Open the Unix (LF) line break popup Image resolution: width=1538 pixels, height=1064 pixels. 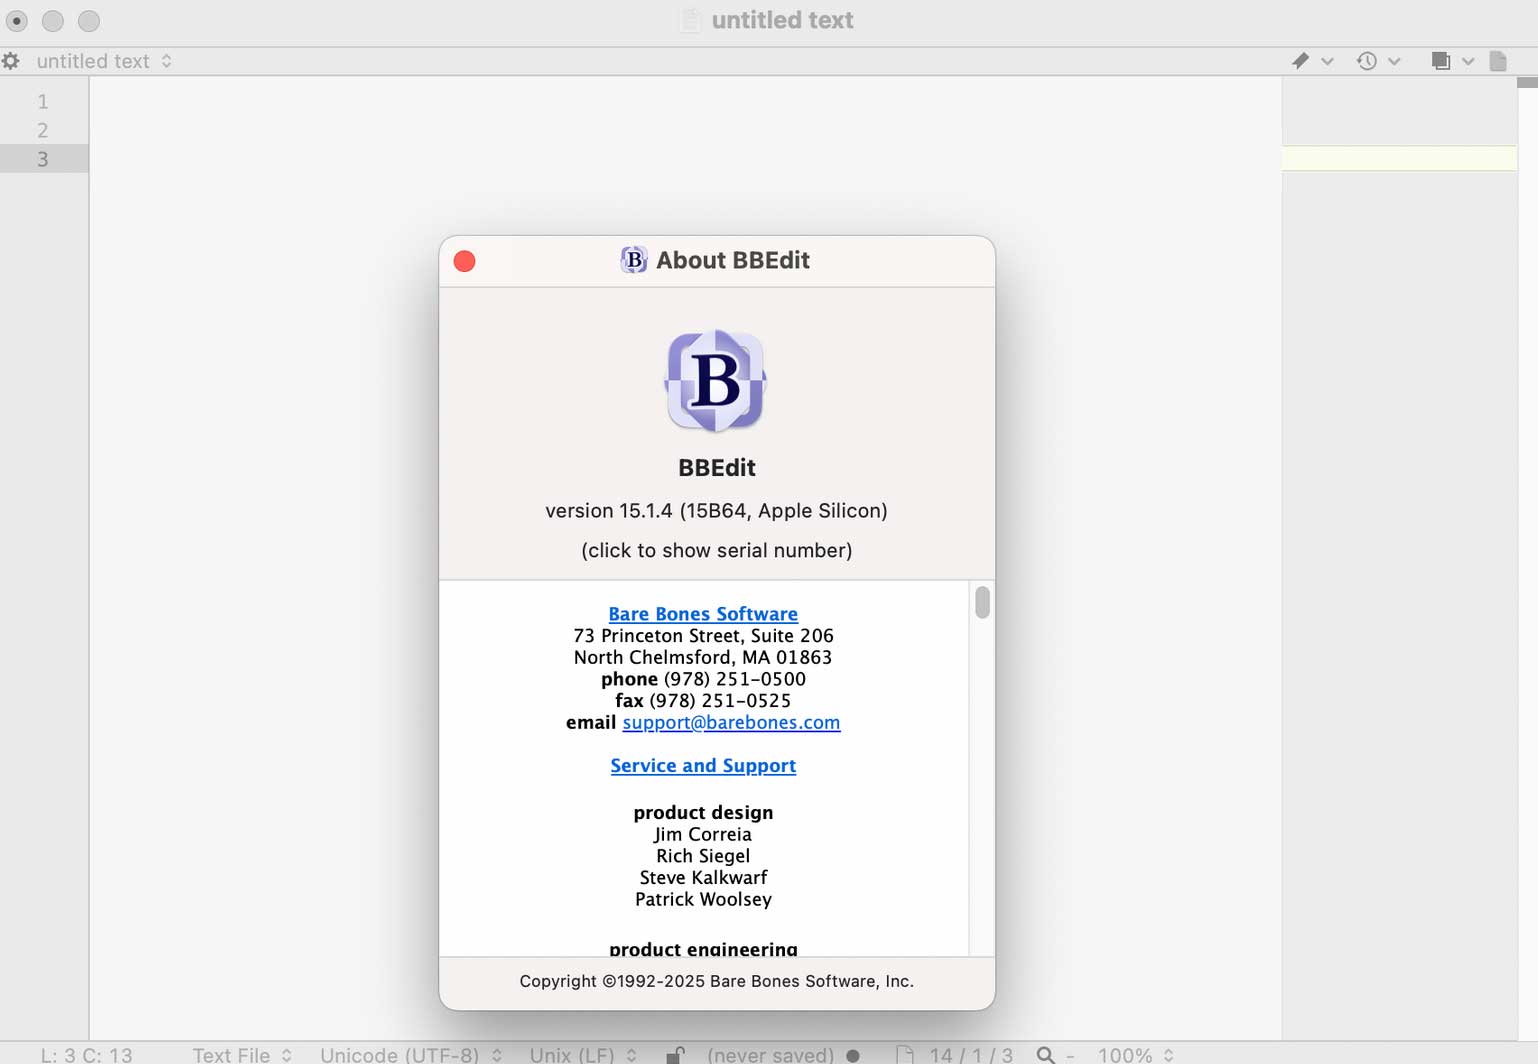coord(583,1055)
